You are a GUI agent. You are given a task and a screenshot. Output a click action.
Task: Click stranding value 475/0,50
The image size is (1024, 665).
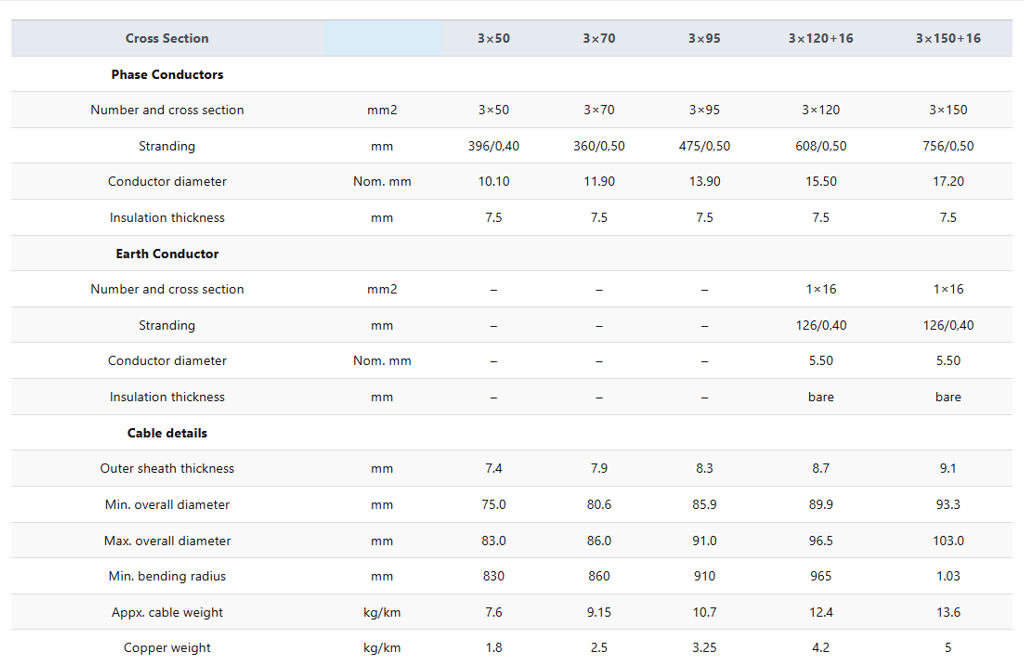(704, 146)
